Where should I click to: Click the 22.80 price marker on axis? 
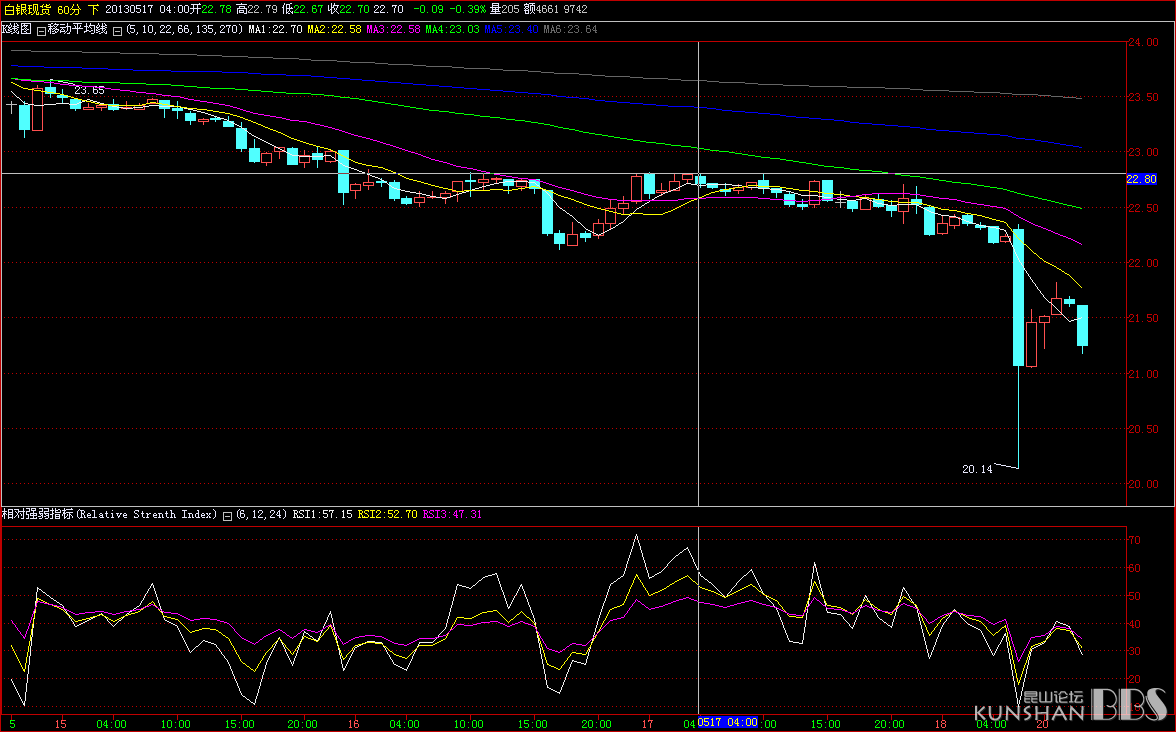(1141, 179)
